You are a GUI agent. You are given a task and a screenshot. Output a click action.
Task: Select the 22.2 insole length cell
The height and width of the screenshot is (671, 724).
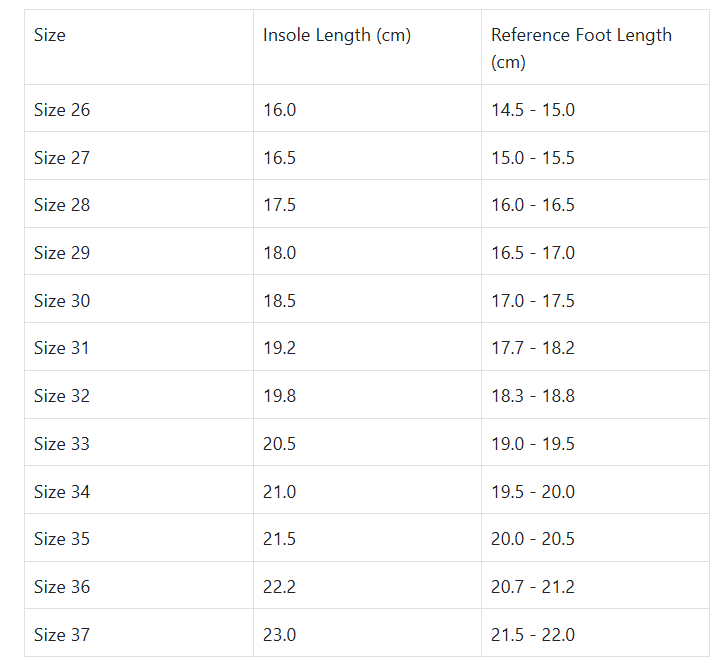tap(280, 587)
